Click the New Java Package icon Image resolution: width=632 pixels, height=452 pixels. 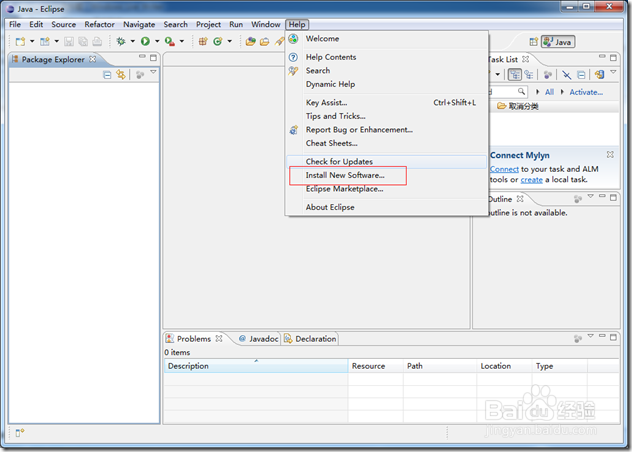pos(203,42)
